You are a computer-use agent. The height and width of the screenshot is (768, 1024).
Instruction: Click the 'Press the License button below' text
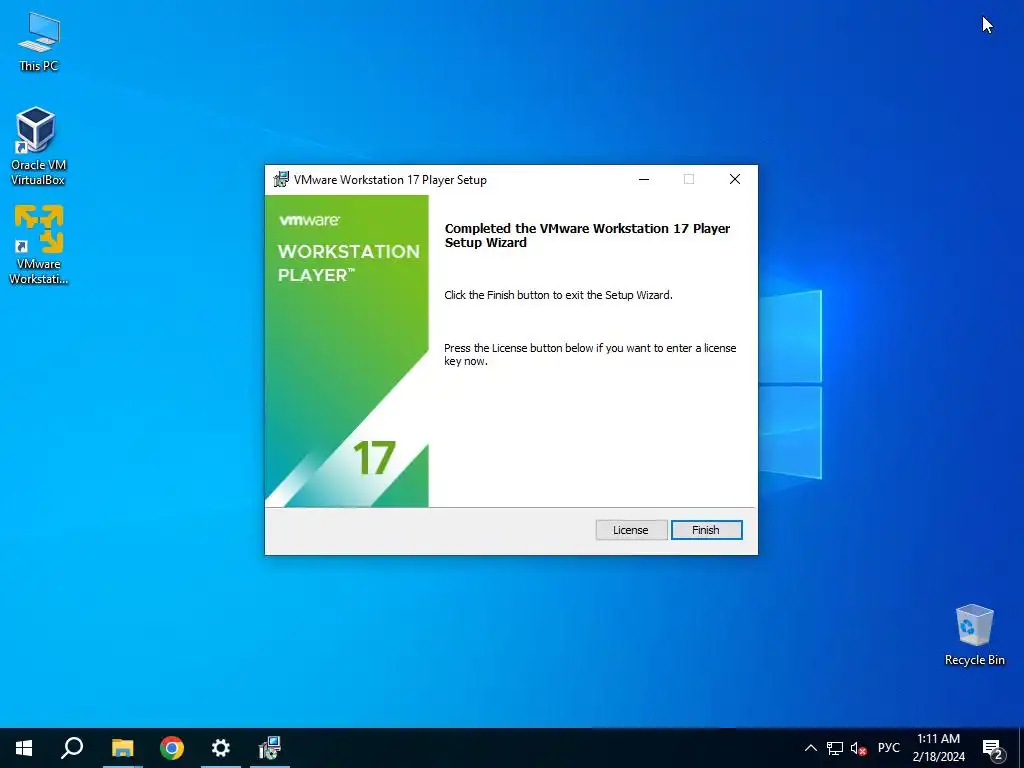590,355
